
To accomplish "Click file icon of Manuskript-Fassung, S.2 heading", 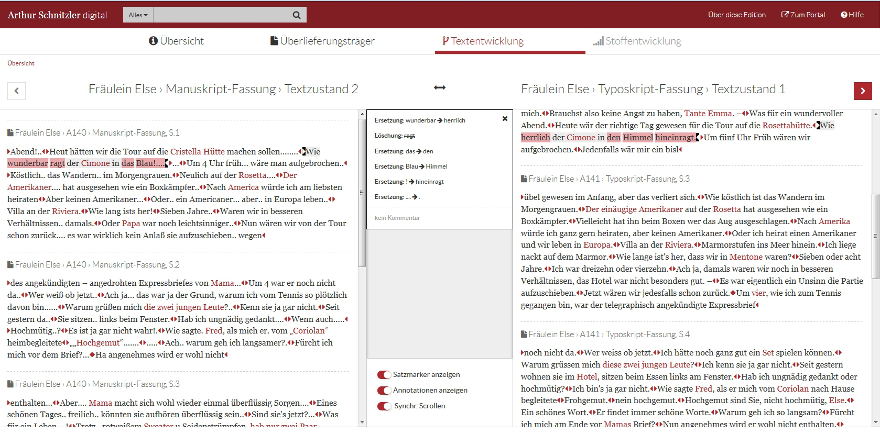I will [10, 264].
